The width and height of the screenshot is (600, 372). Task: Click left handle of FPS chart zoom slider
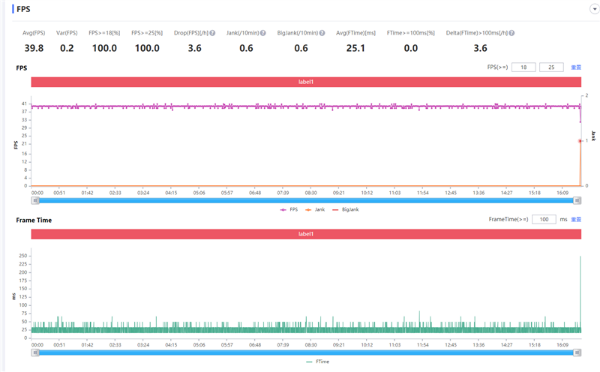point(35,201)
